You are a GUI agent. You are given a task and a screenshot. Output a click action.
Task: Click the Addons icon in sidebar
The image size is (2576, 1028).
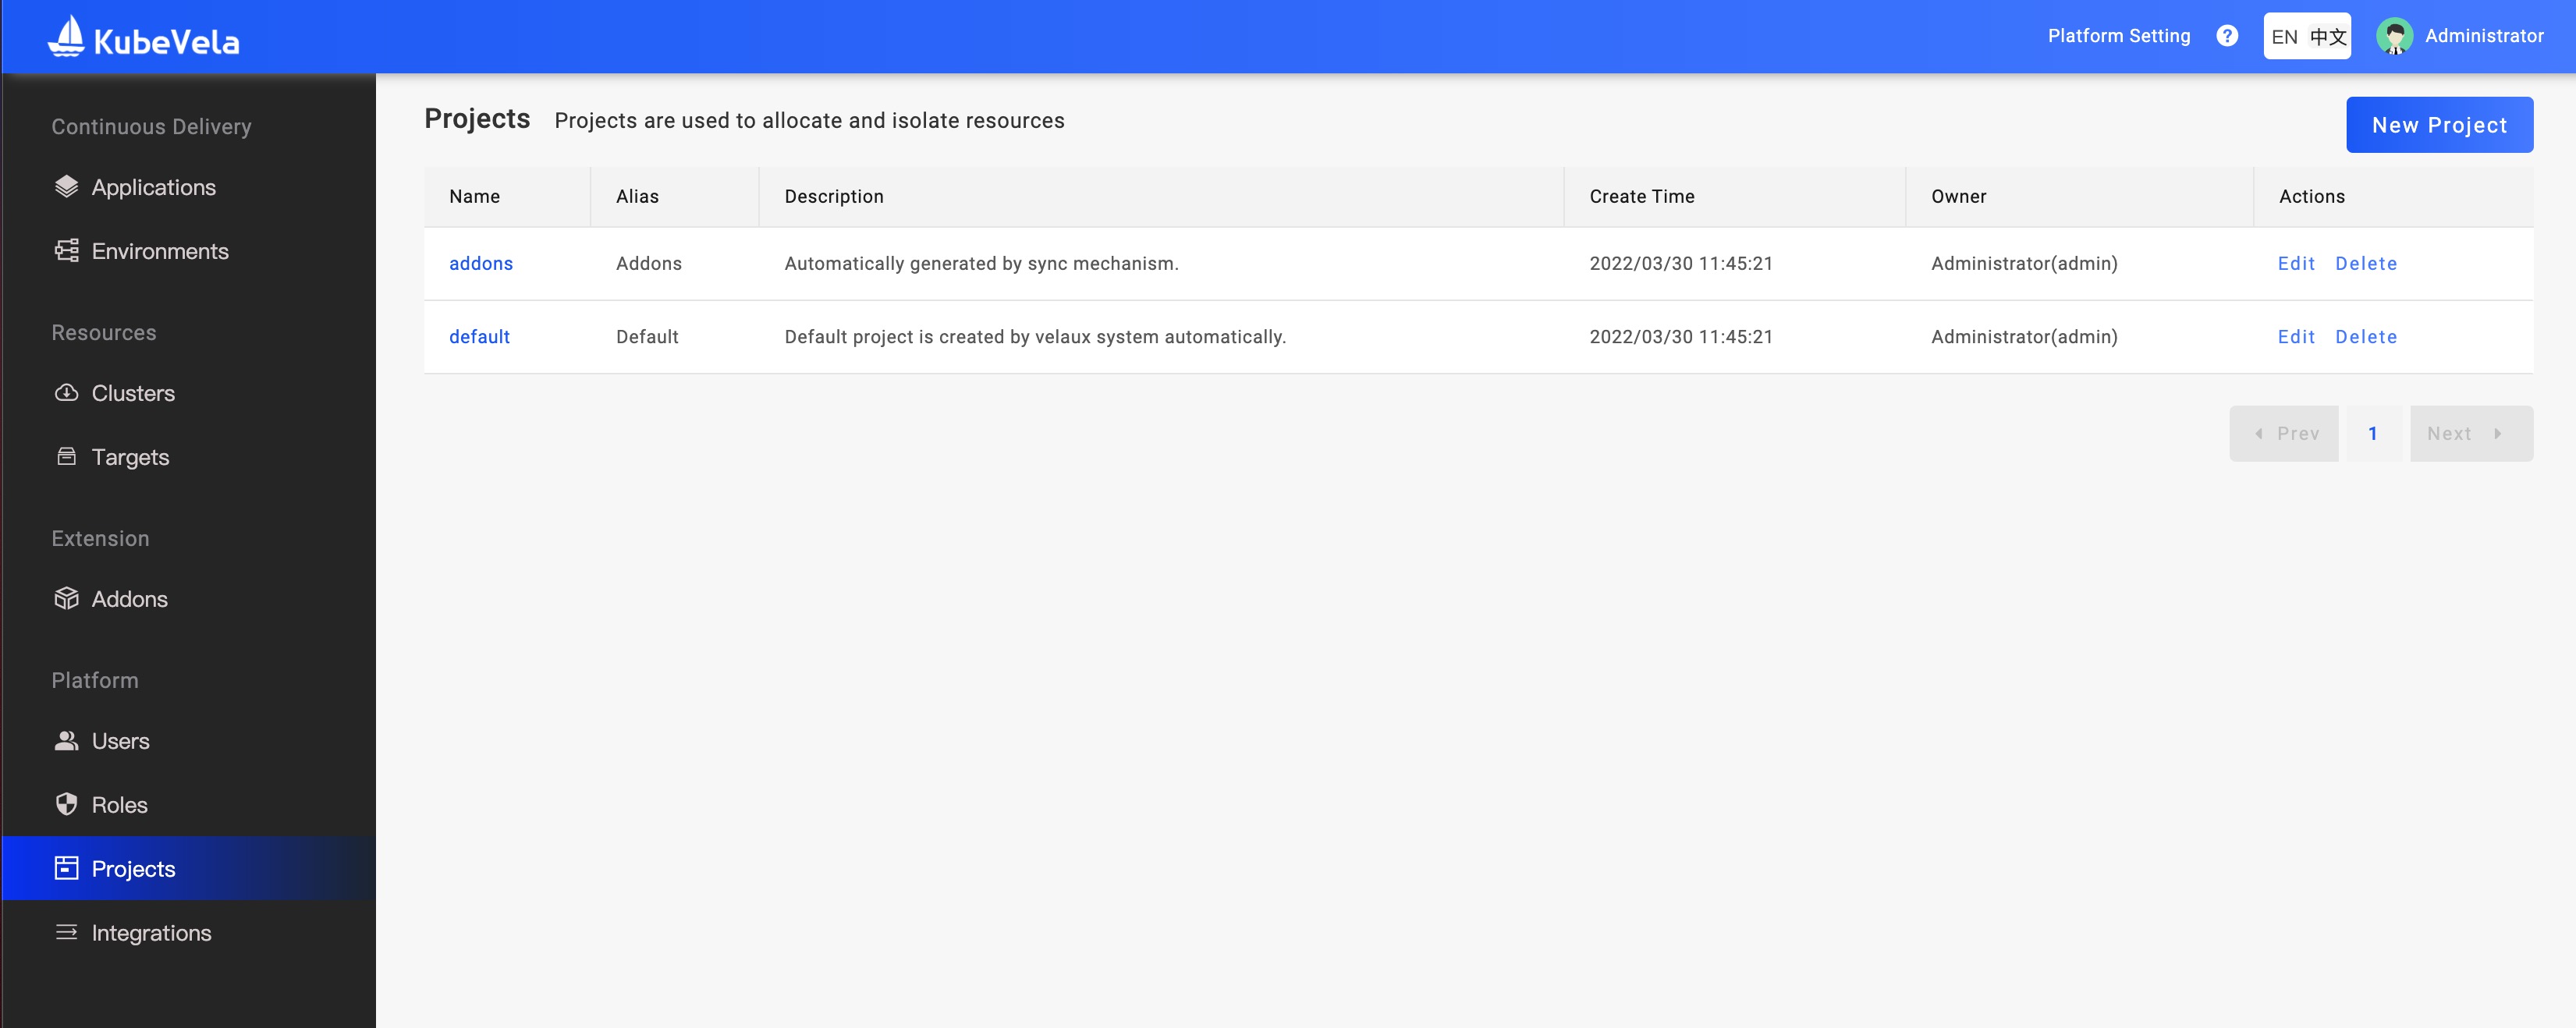(66, 597)
